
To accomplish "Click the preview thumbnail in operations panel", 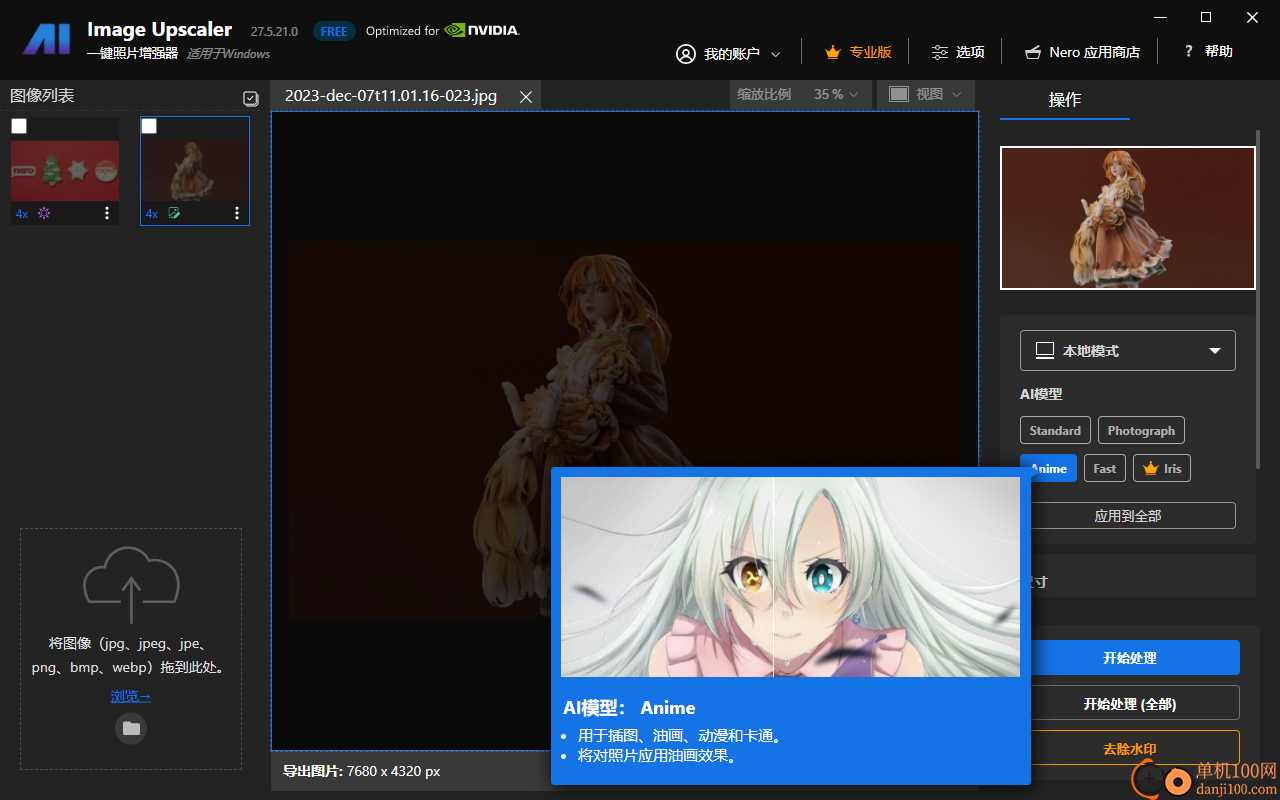I will tap(1128, 218).
